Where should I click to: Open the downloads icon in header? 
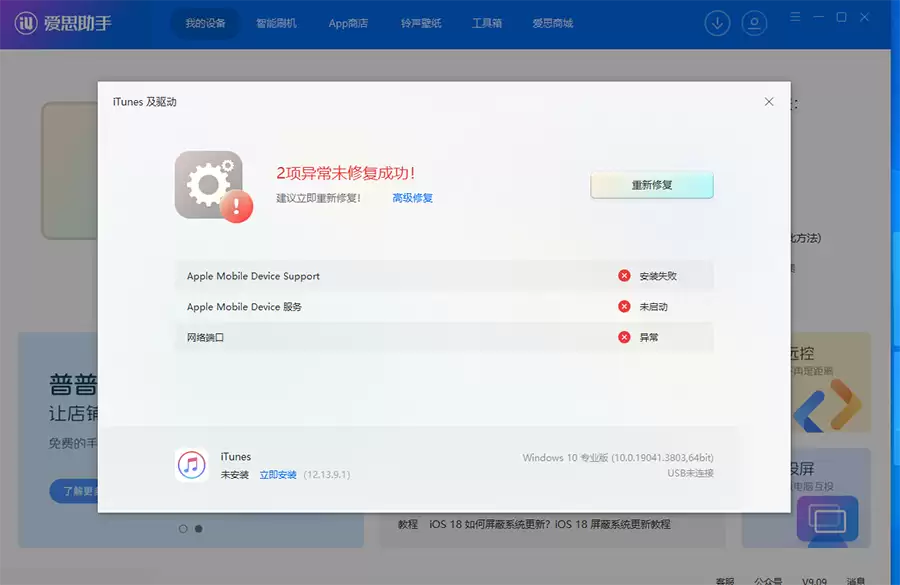(717, 24)
